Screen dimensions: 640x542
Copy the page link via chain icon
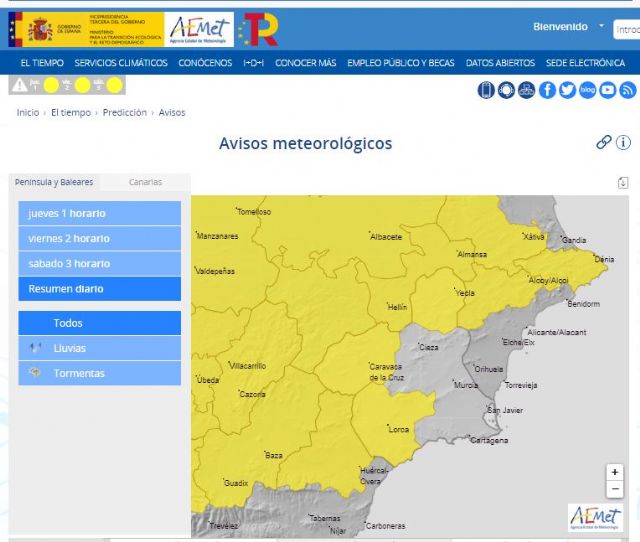(x=604, y=142)
